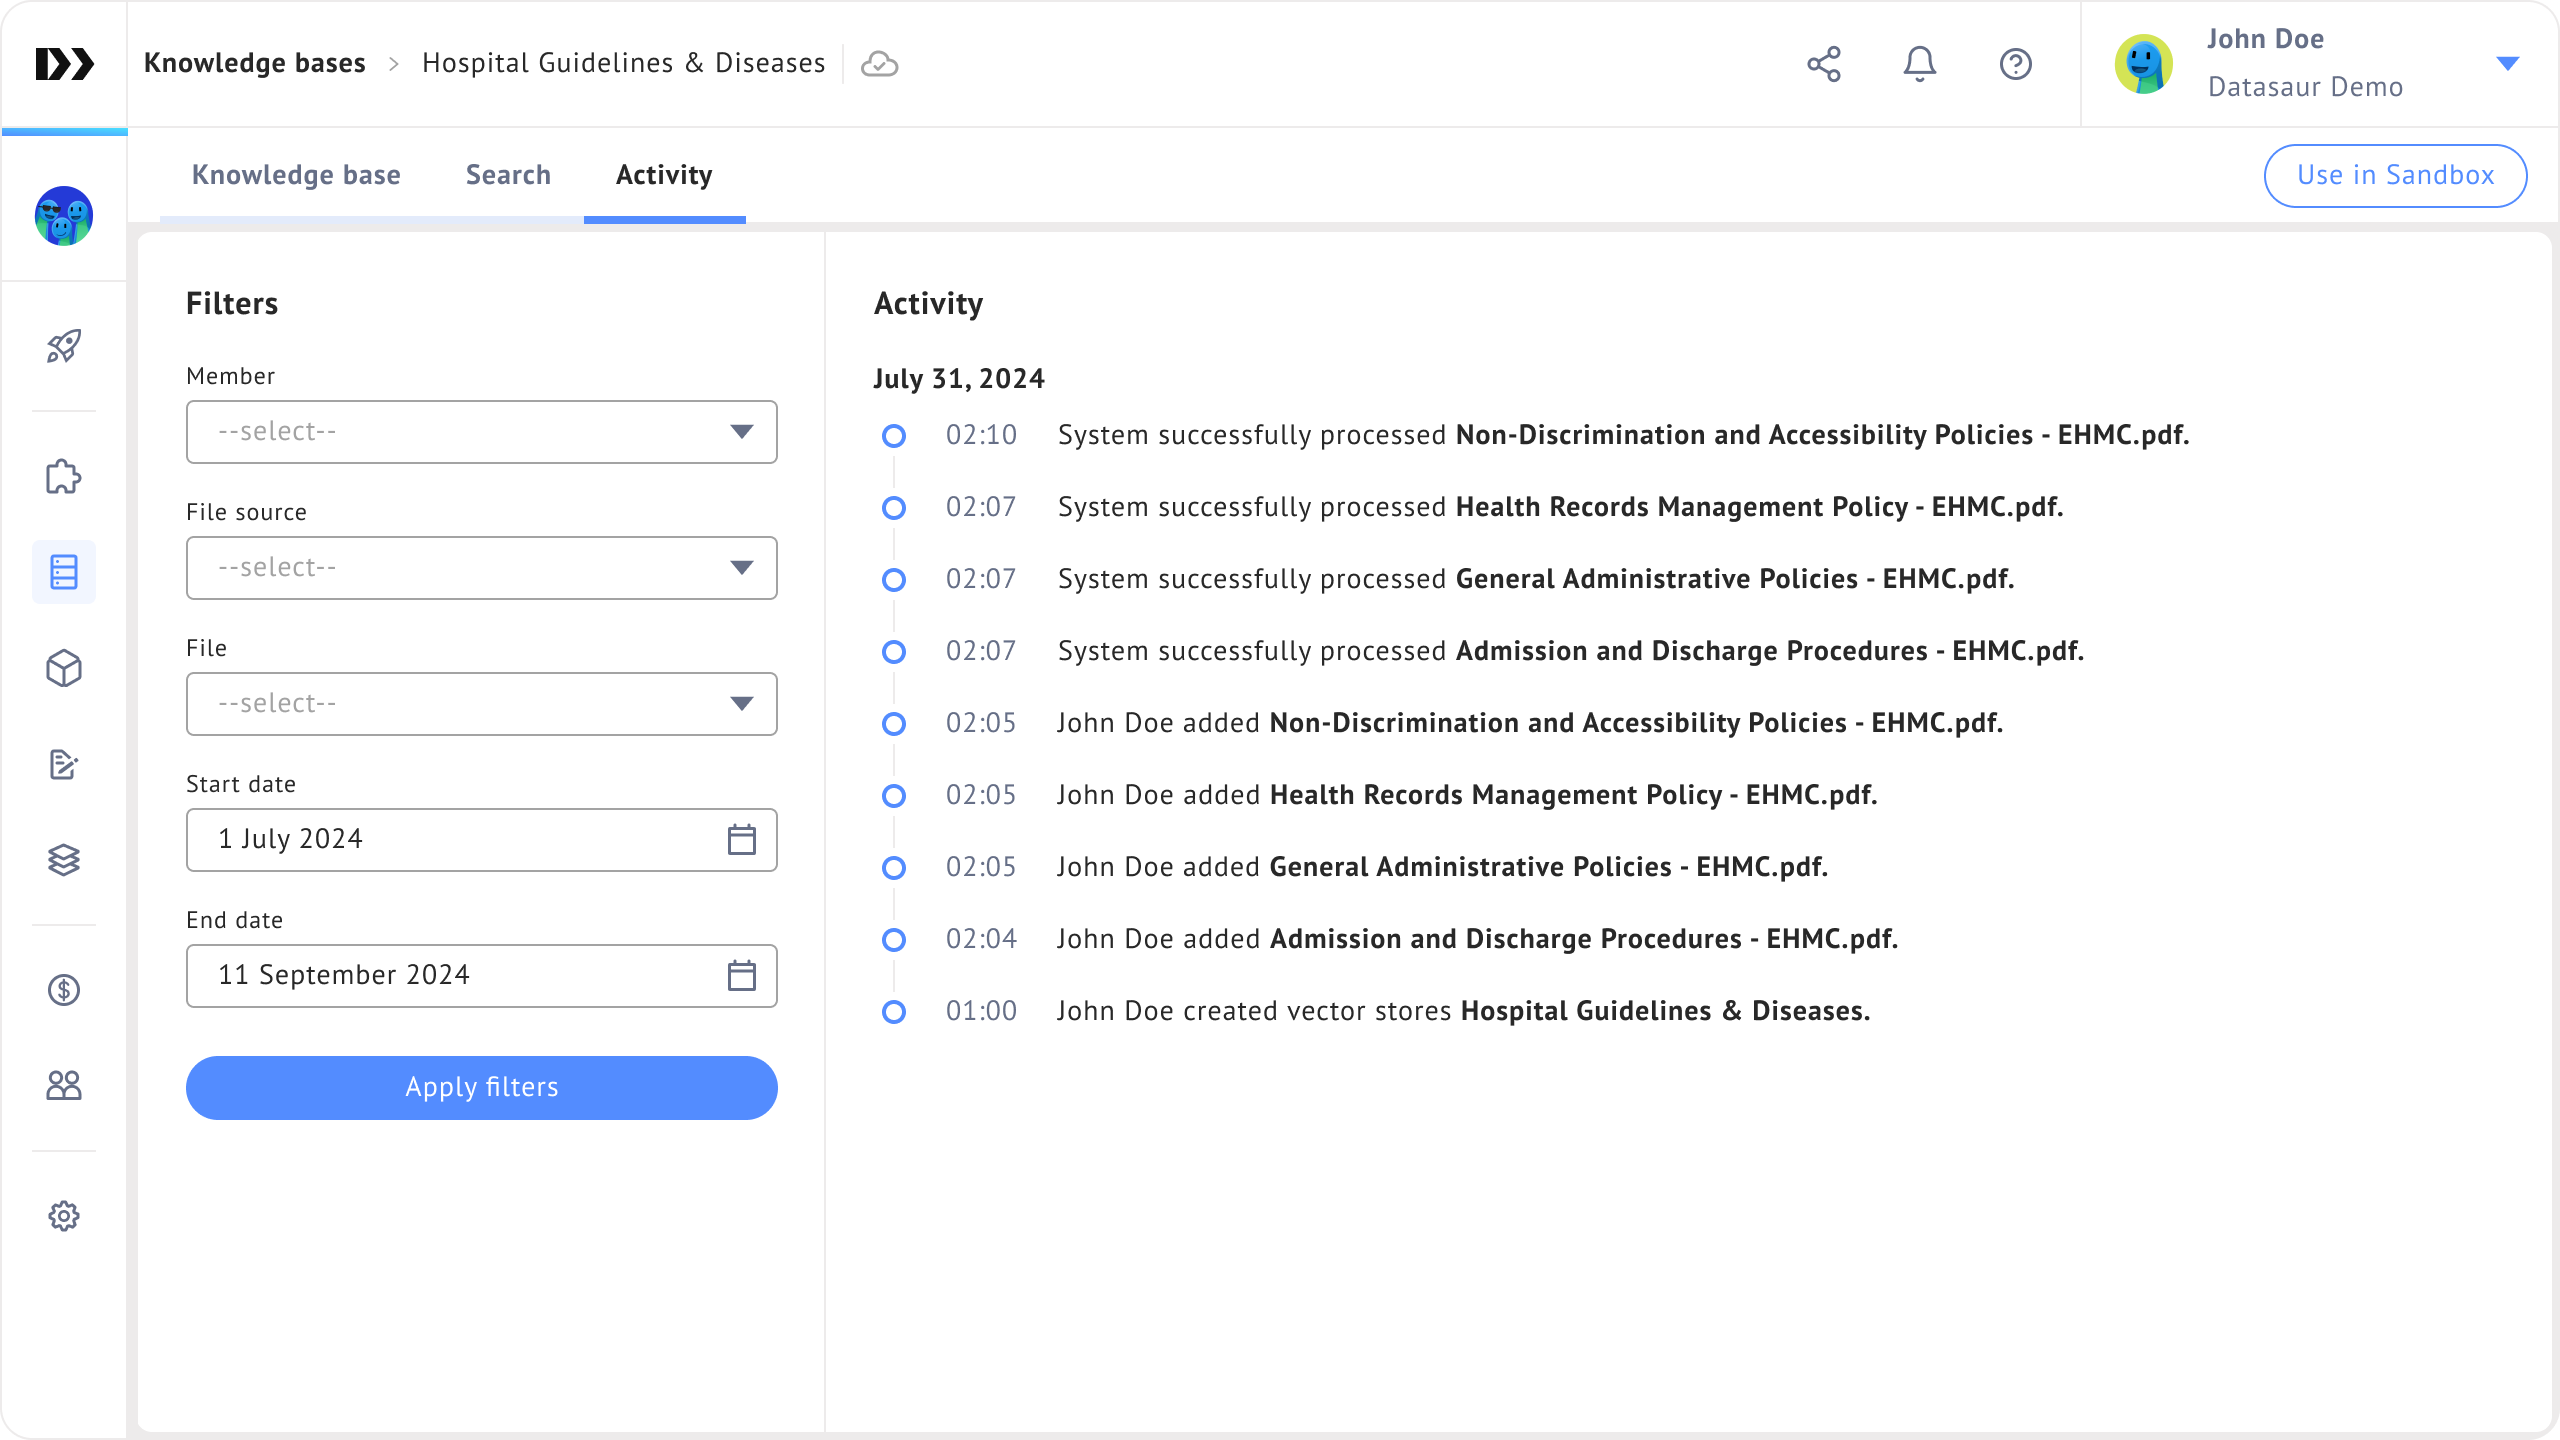Image resolution: width=2560 pixels, height=1440 pixels.
Task: Open the puzzle-piece extensions icon
Action: click(x=64, y=477)
